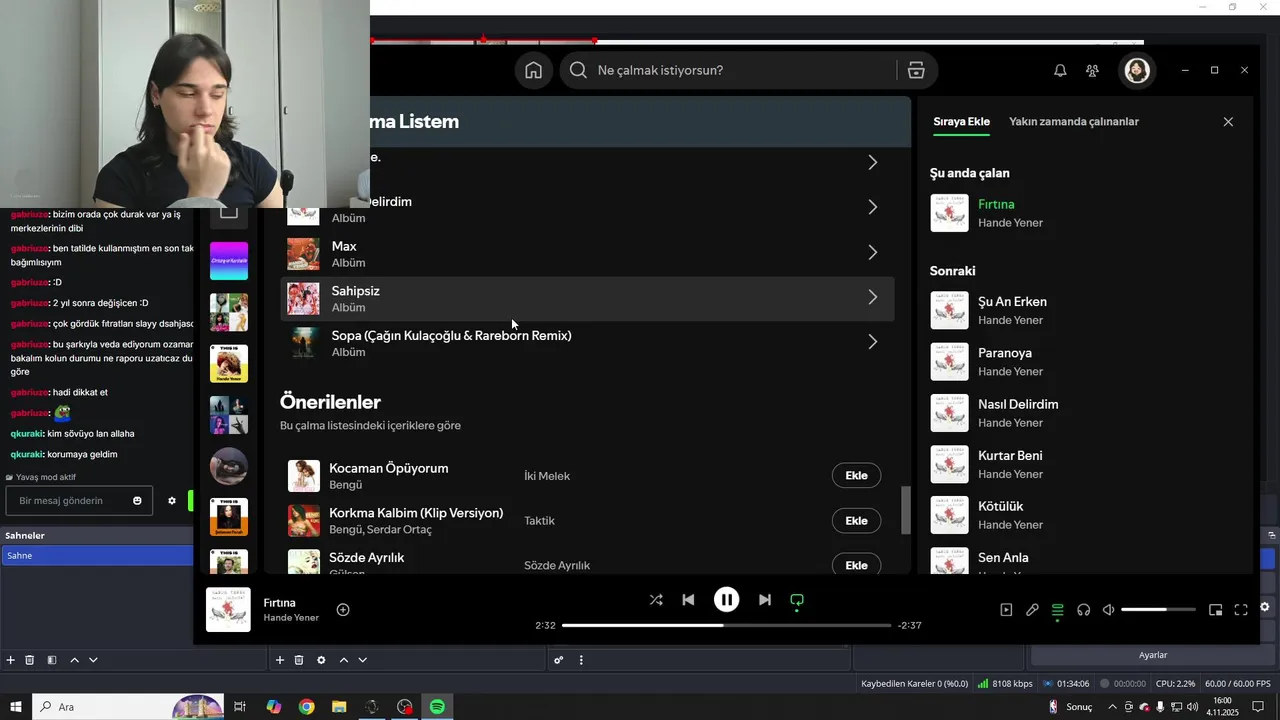The width and height of the screenshot is (1280, 720).
Task: Add a new scene in OBS
Action: 11,660
